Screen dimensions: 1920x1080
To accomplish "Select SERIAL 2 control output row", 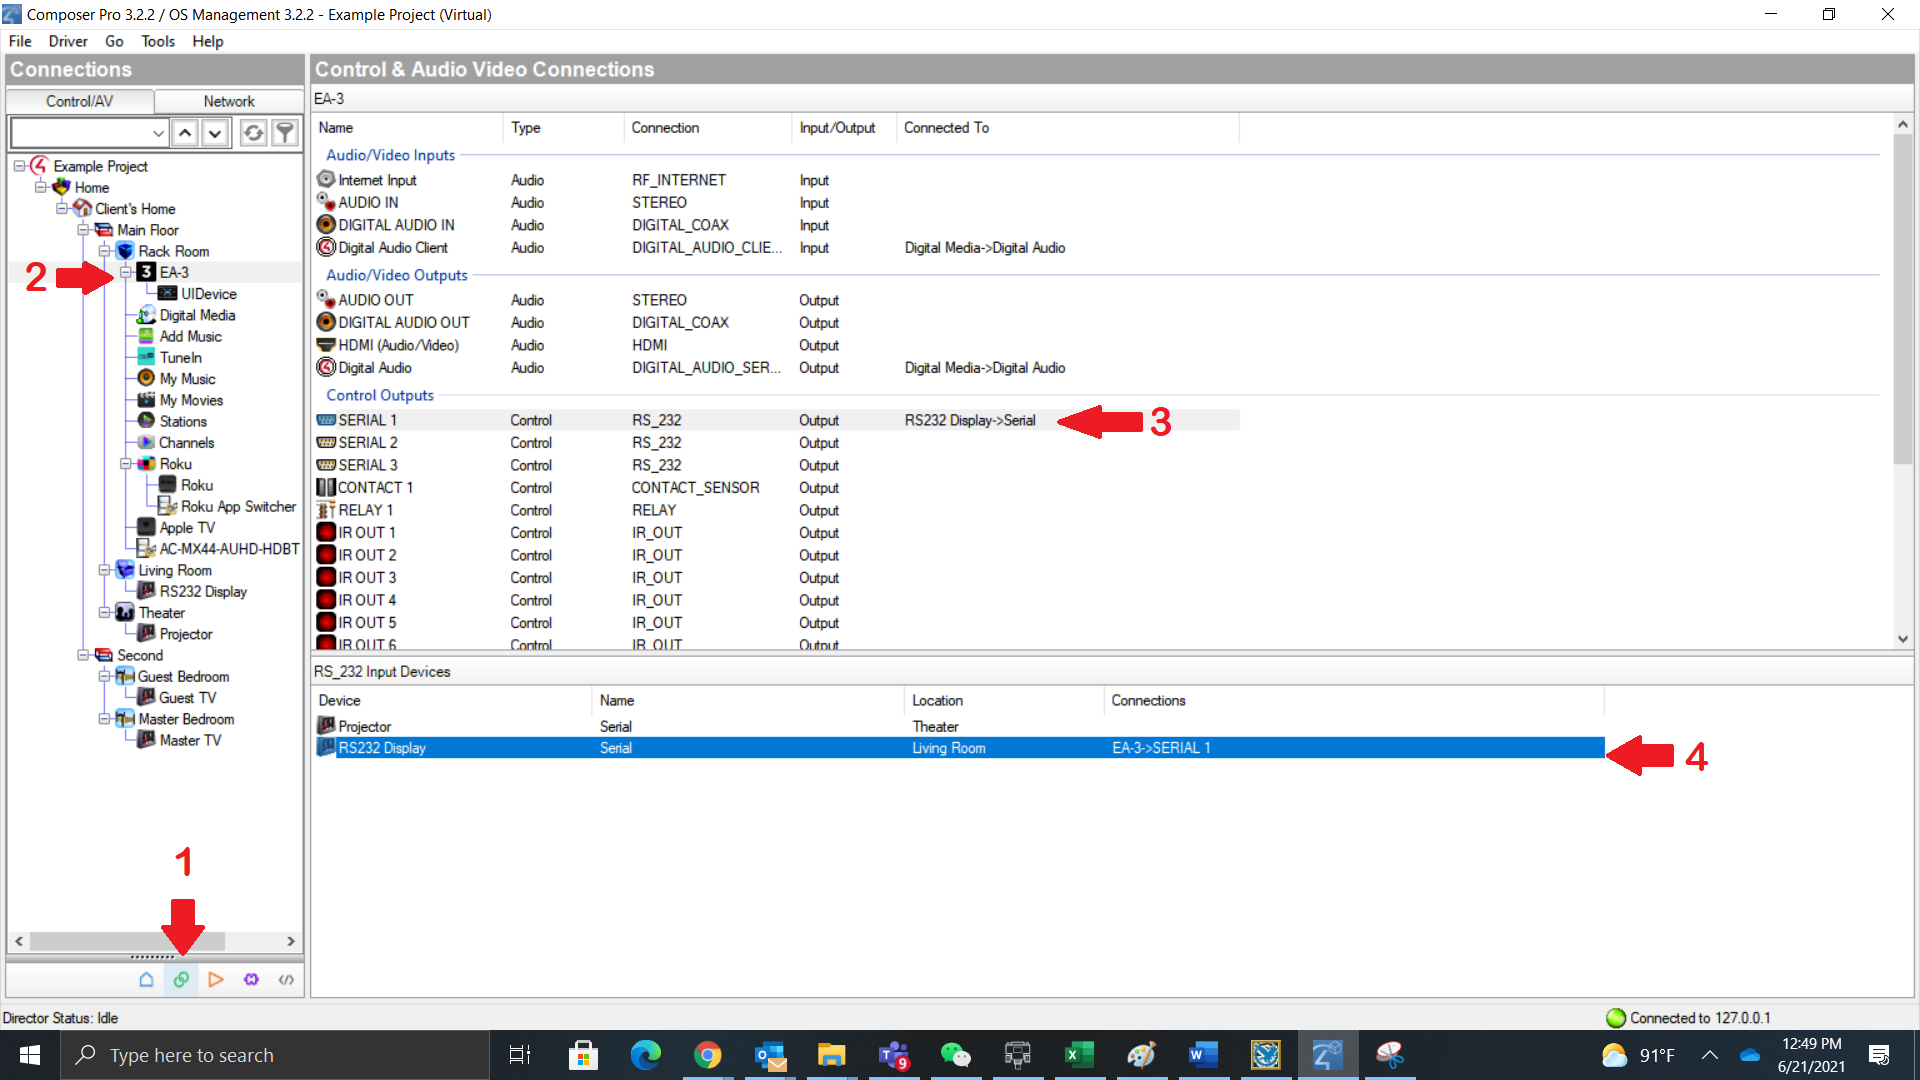I will pos(368,443).
